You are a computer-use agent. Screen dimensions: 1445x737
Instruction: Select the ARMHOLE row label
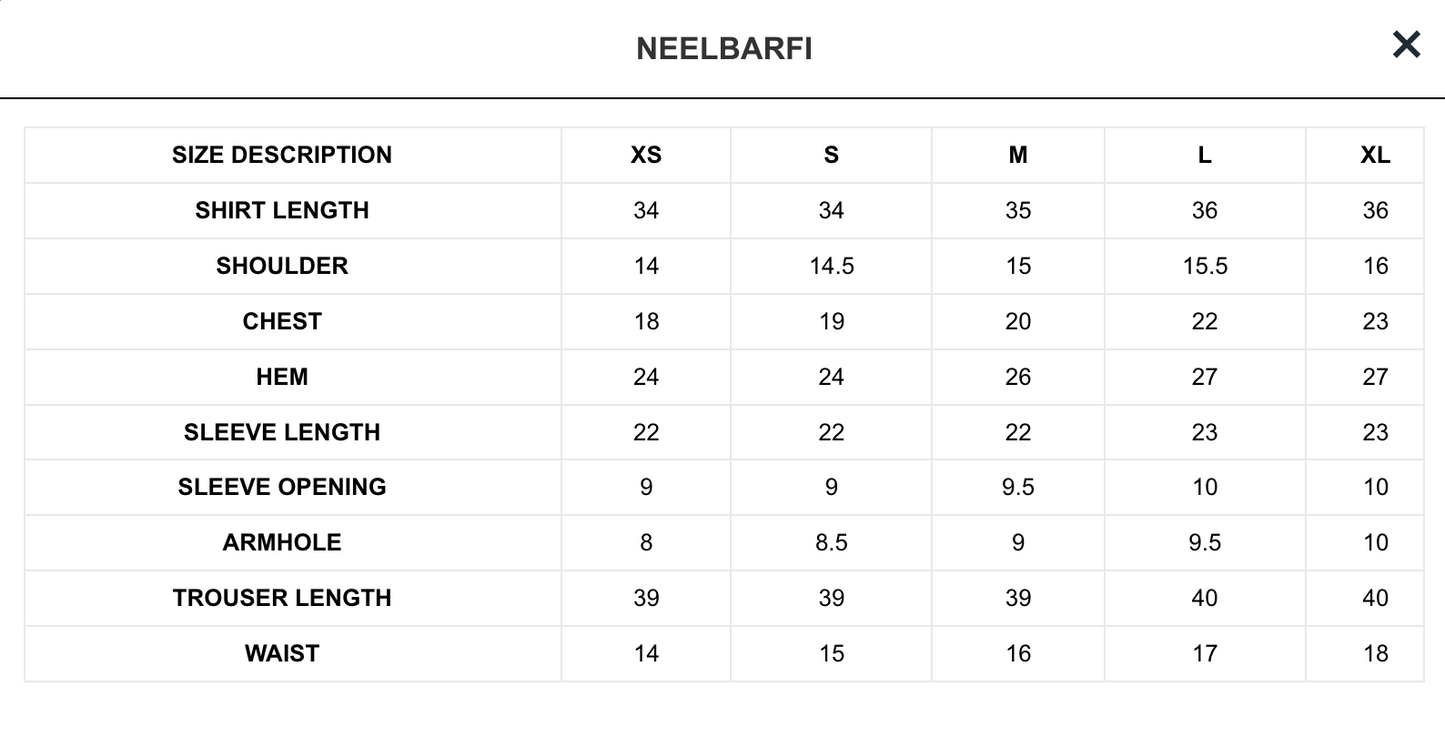tap(282, 542)
